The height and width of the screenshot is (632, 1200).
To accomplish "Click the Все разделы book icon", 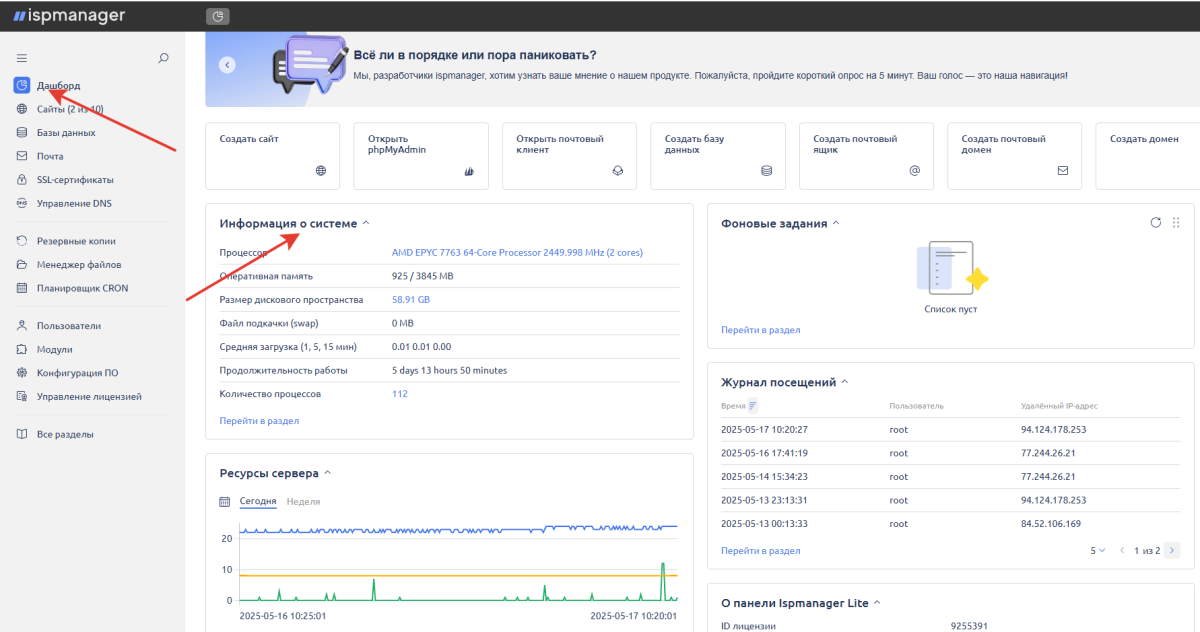I will (22, 434).
